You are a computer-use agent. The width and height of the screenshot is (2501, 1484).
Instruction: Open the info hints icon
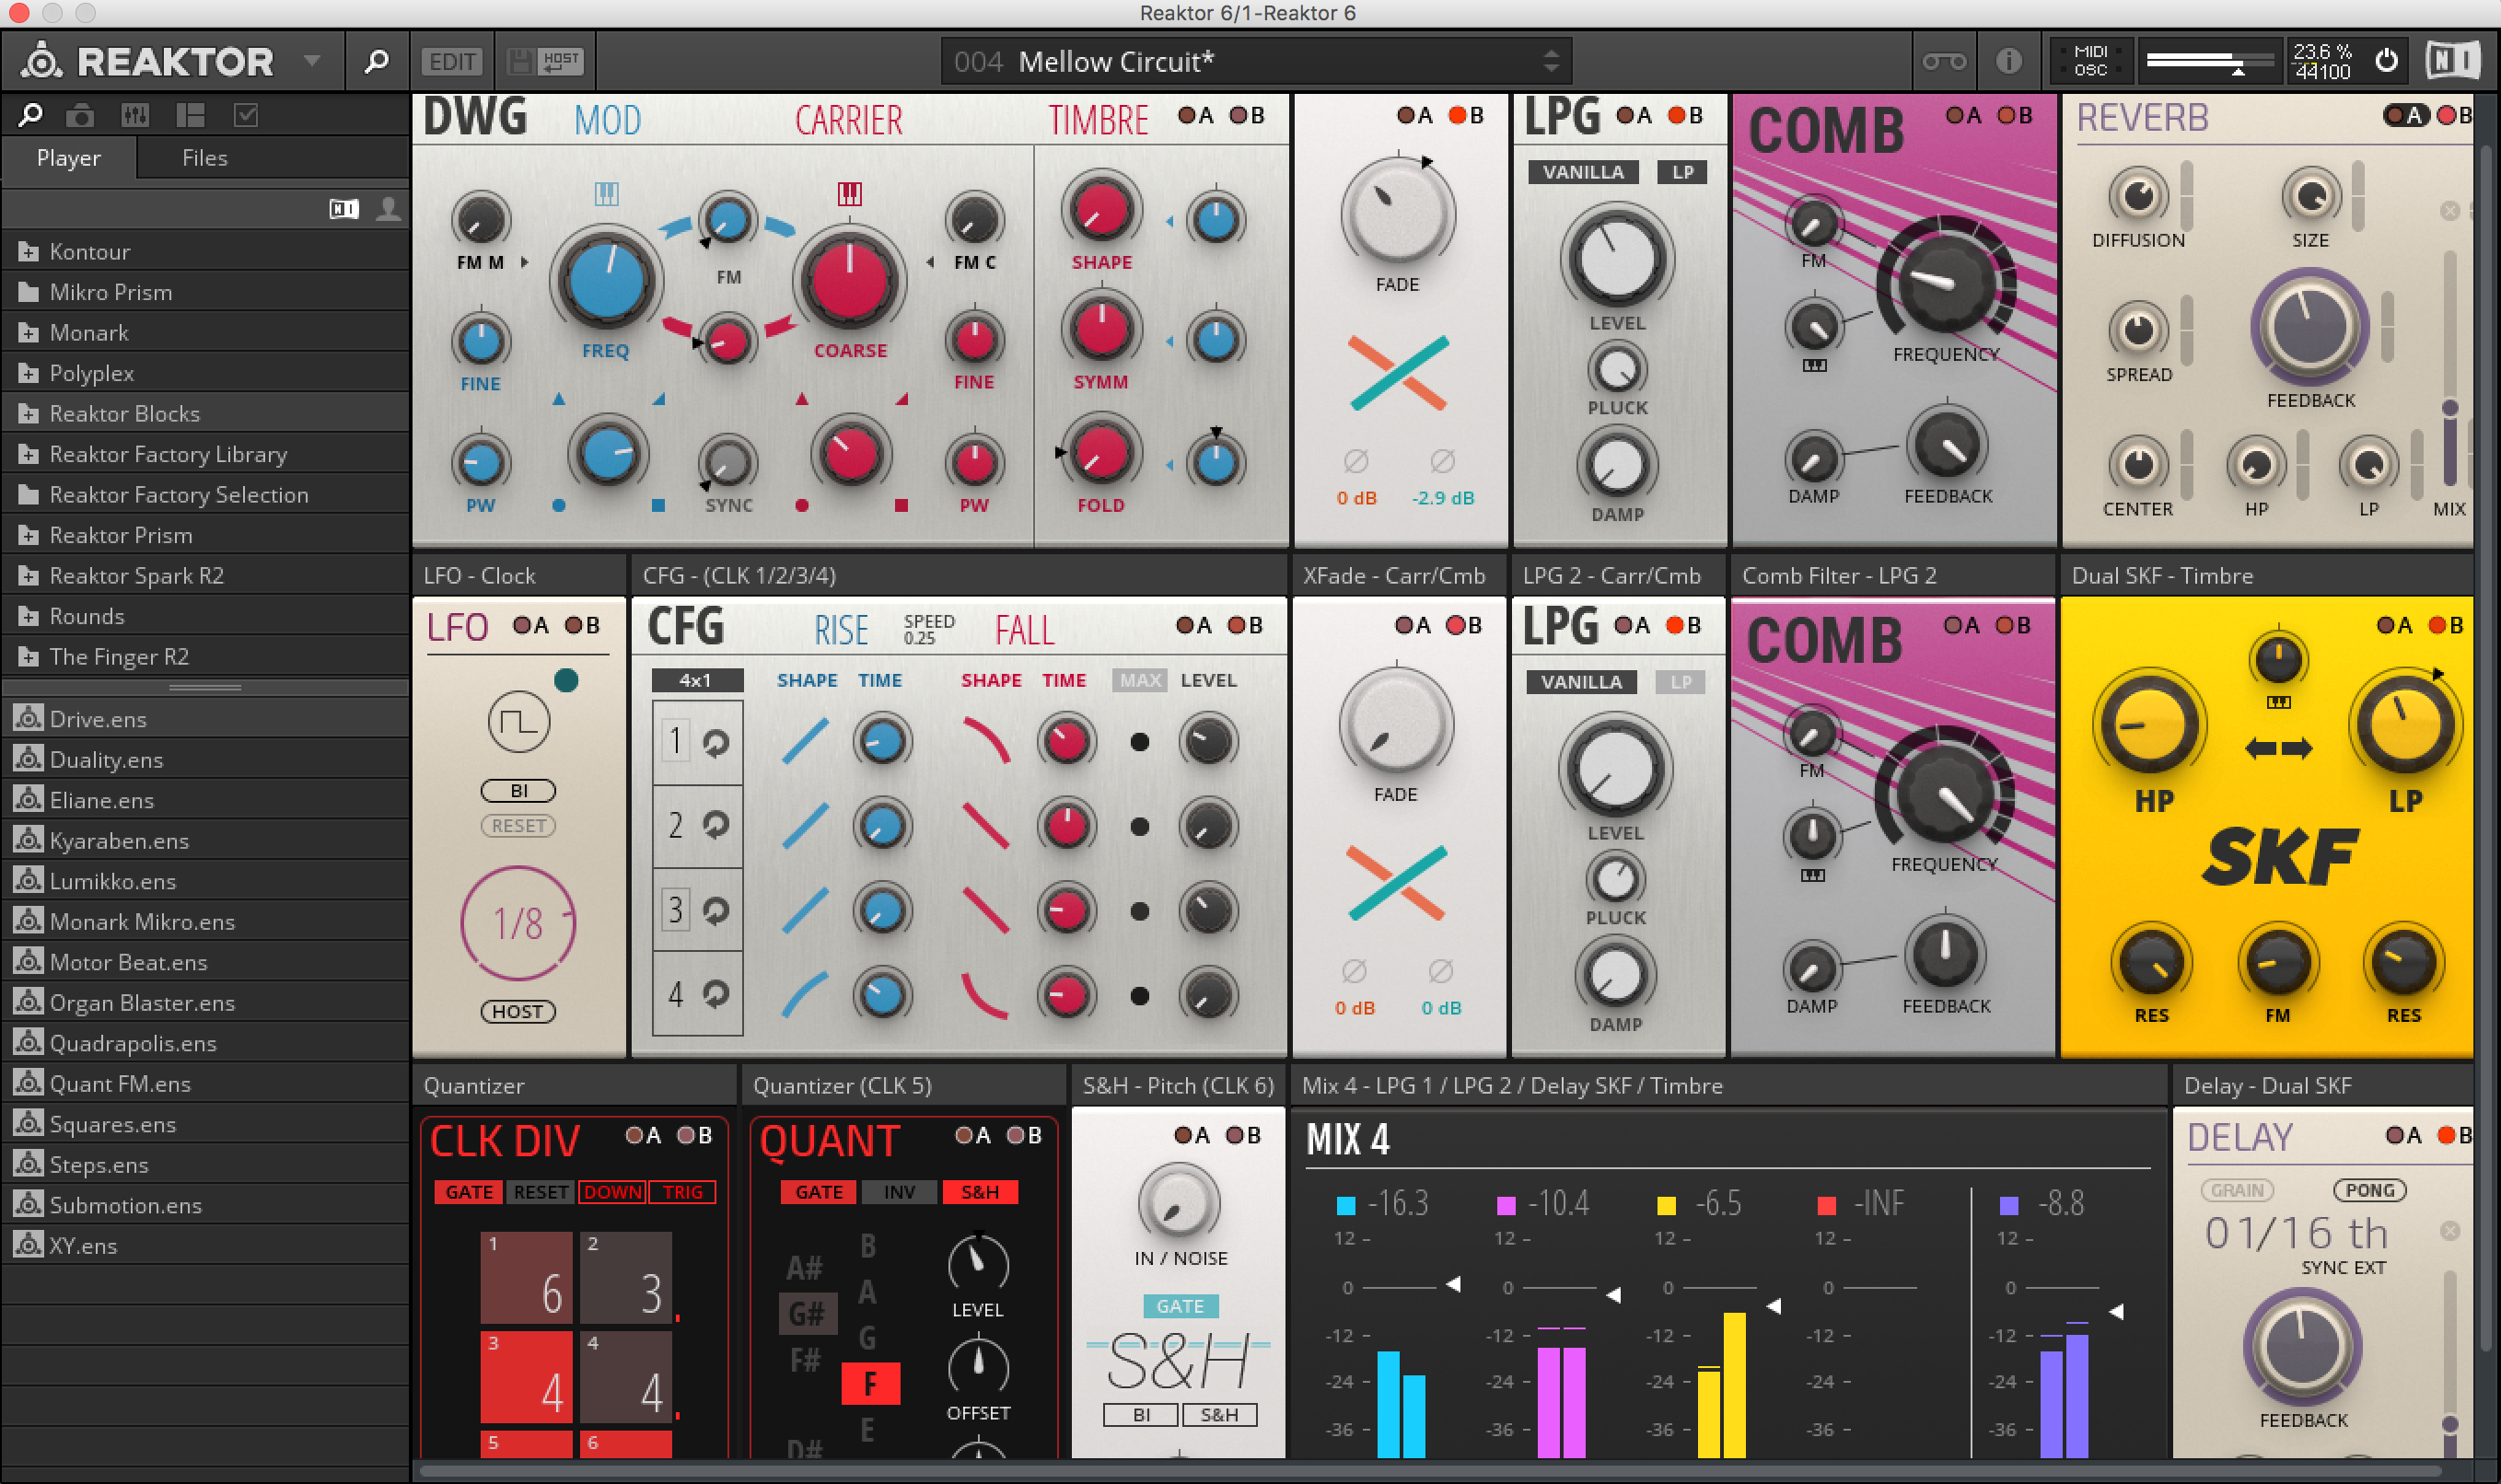(2007, 62)
